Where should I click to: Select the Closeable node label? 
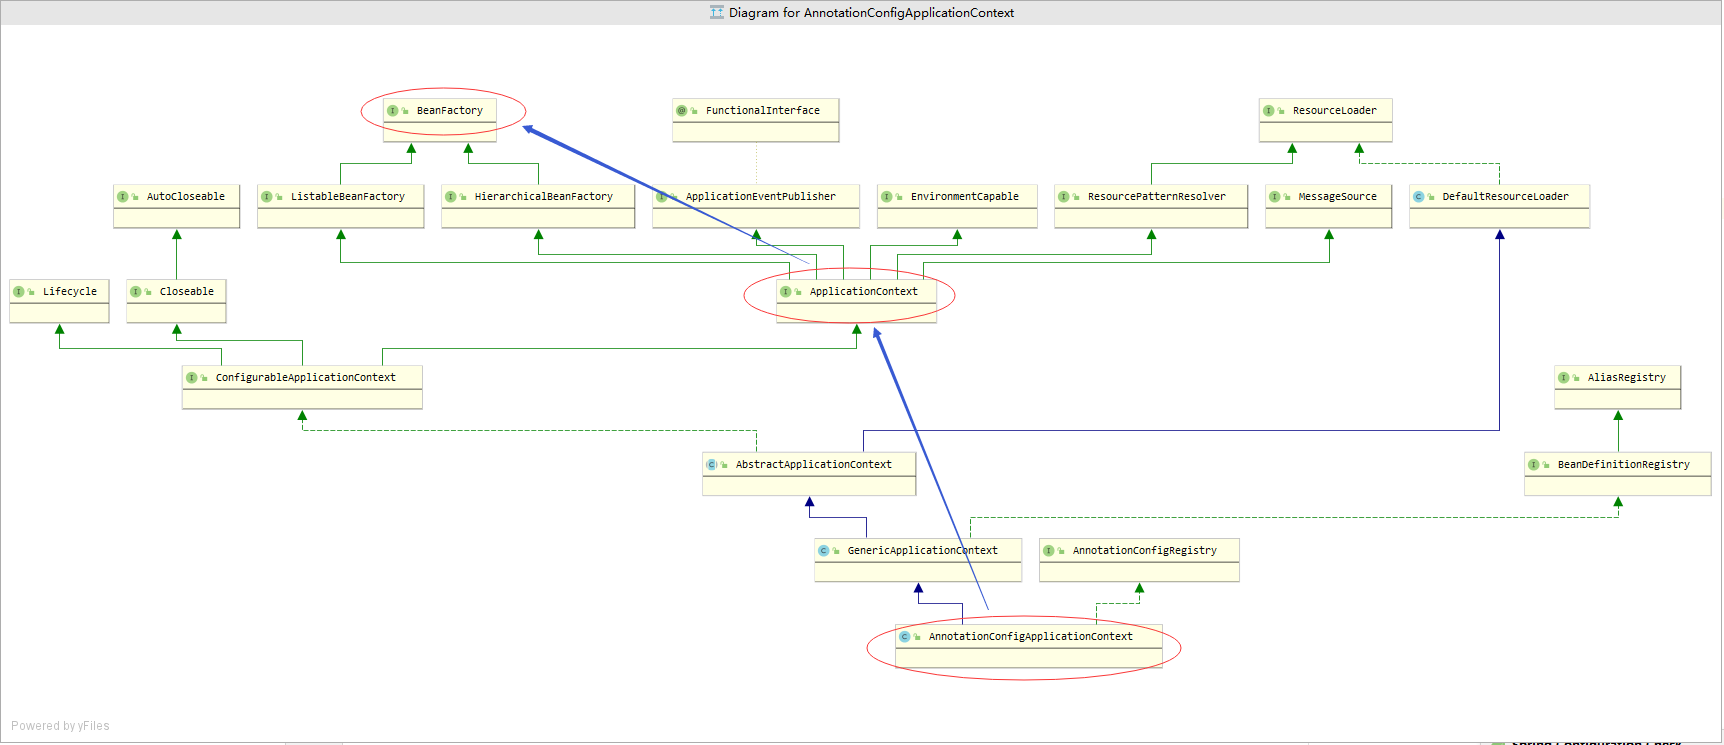click(187, 292)
